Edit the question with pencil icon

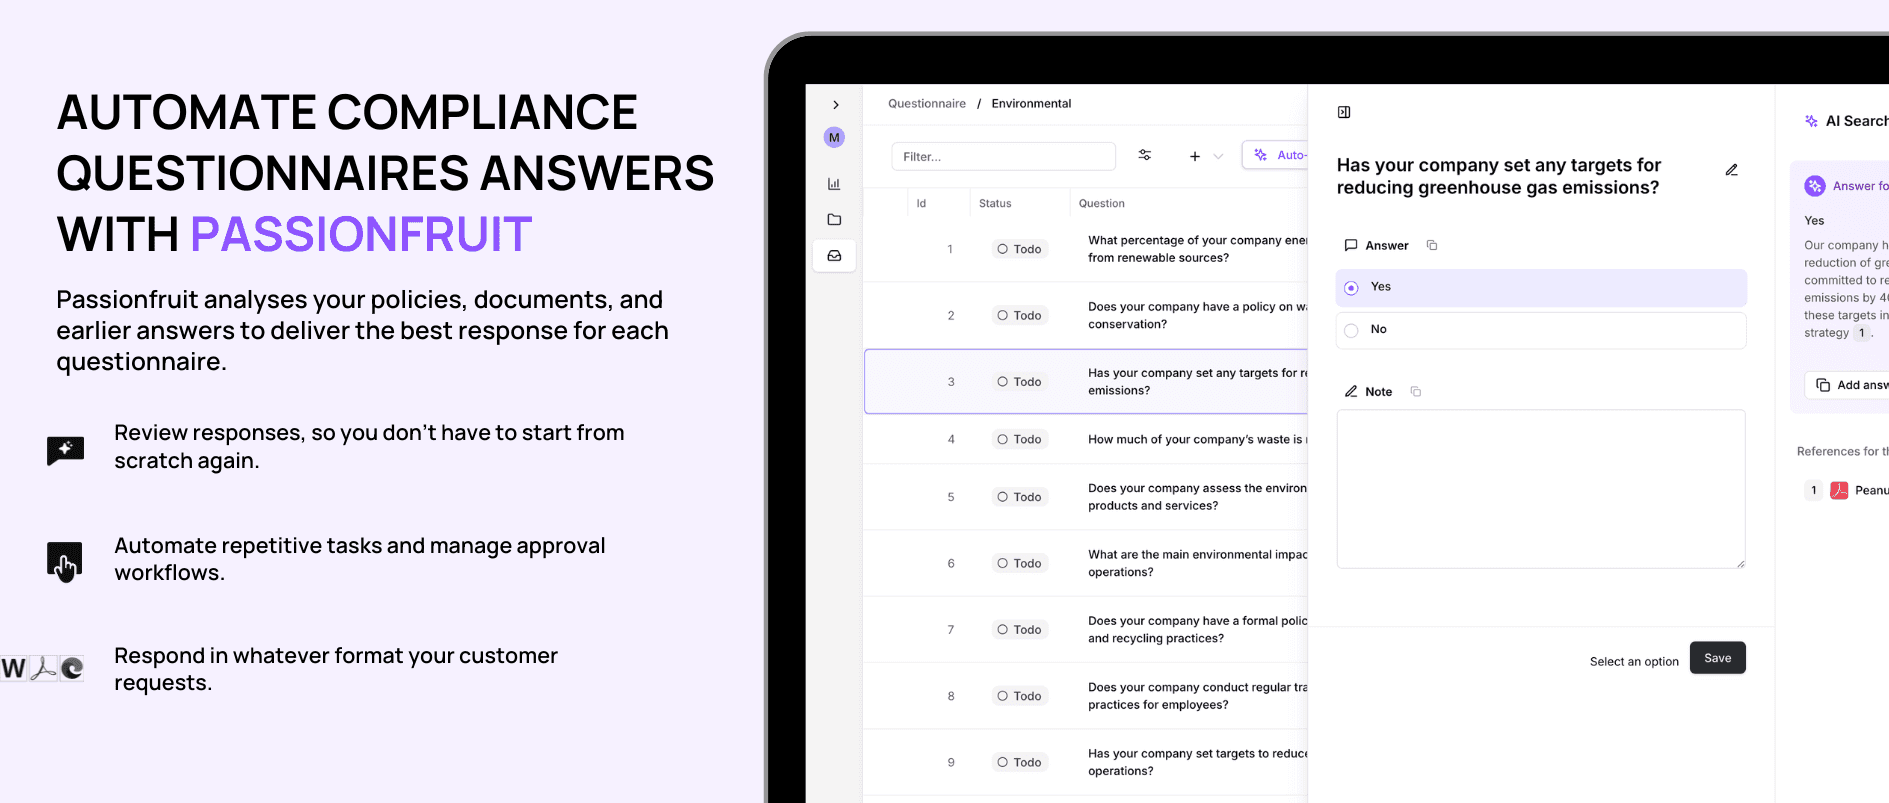[x=1731, y=171]
